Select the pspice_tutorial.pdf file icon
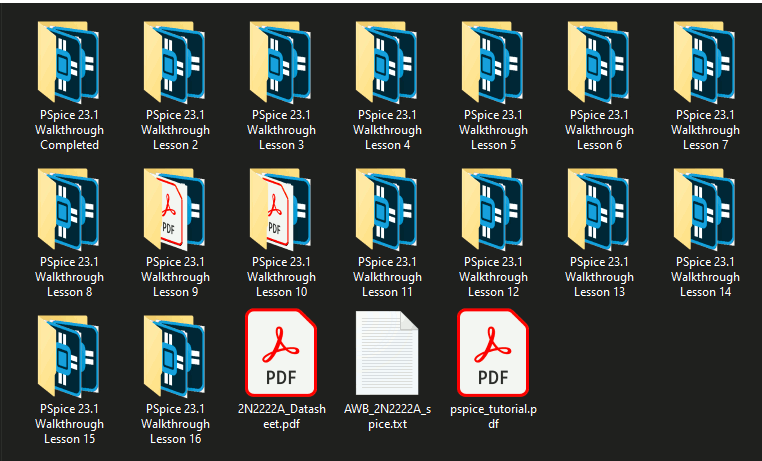This screenshot has width=762, height=461. pos(493,353)
